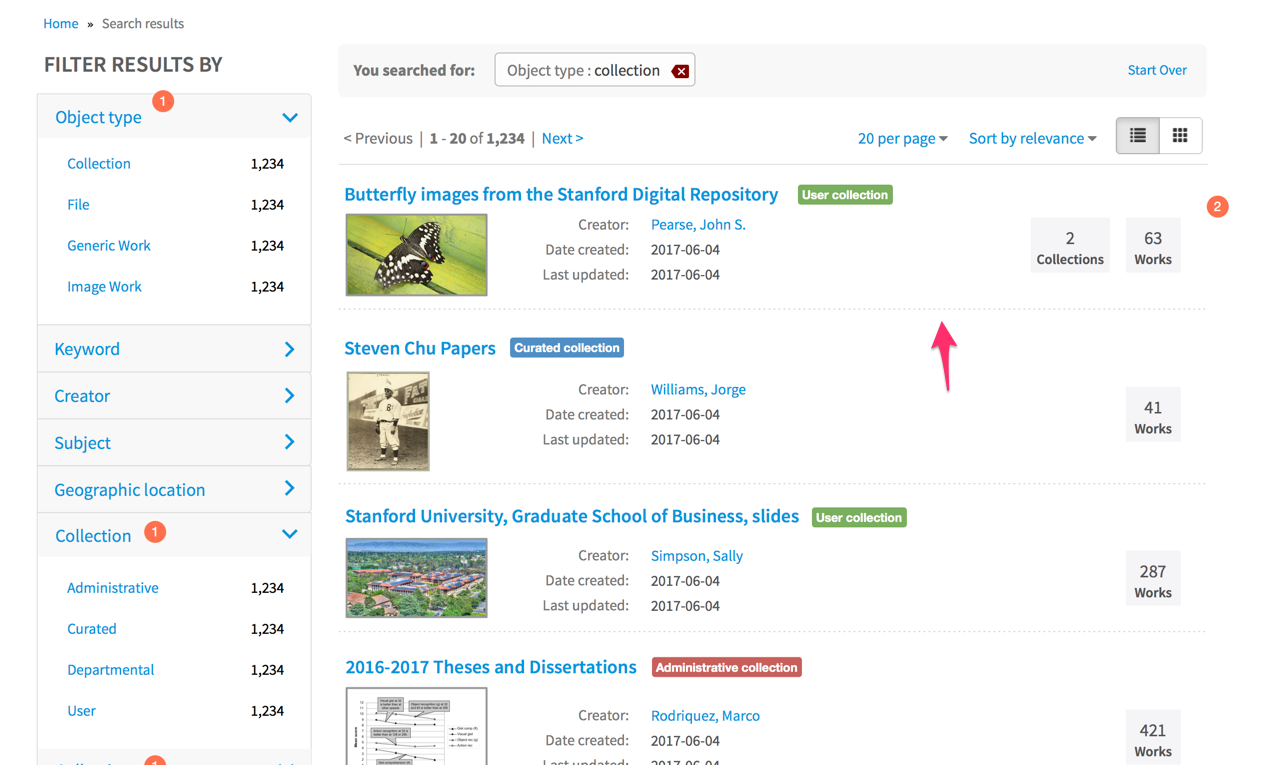
Task: Filter by Collection object type
Action: tap(99, 163)
